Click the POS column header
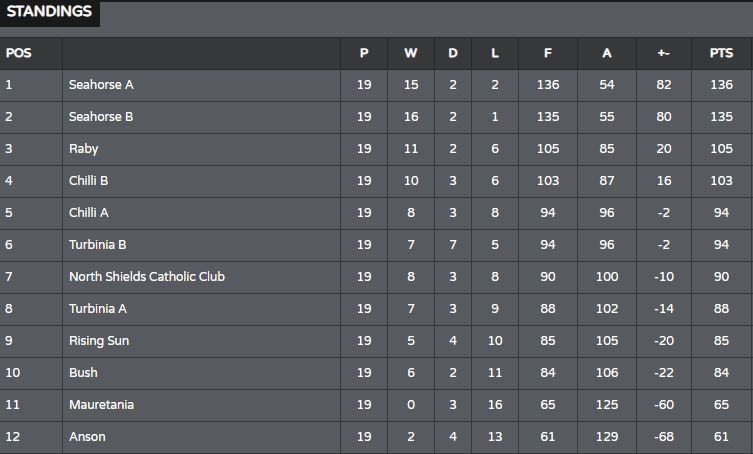753x454 pixels. (x=18, y=53)
